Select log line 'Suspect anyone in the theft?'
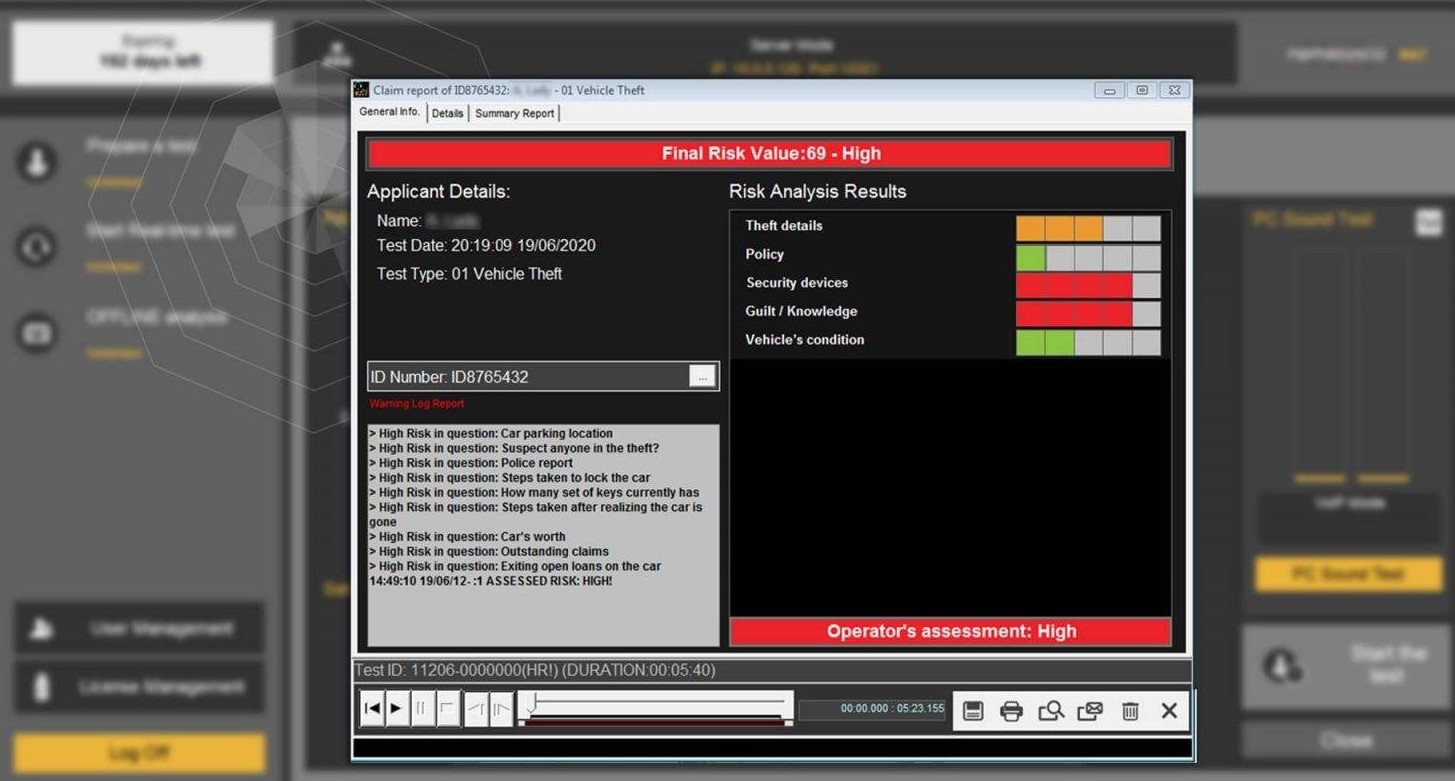 pyautogui.click(x=514, y=448)
